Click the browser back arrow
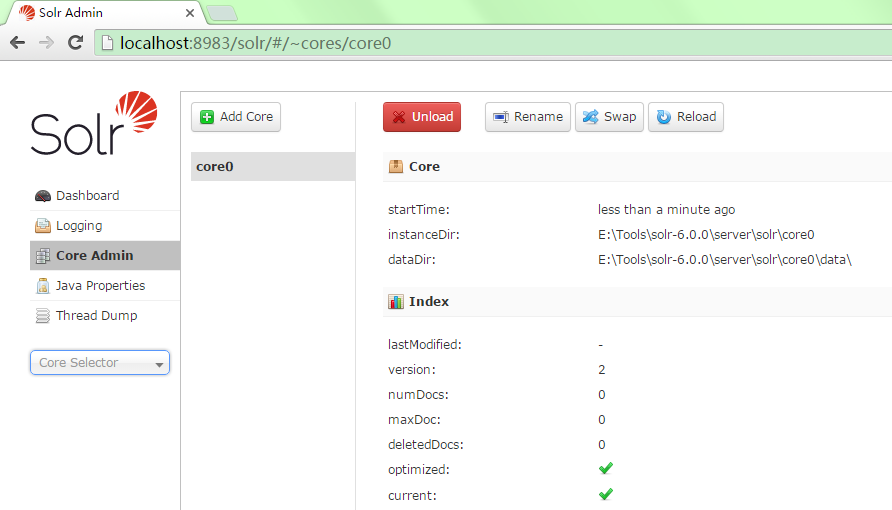Screen dimensions: 892x510 (18, 43)
